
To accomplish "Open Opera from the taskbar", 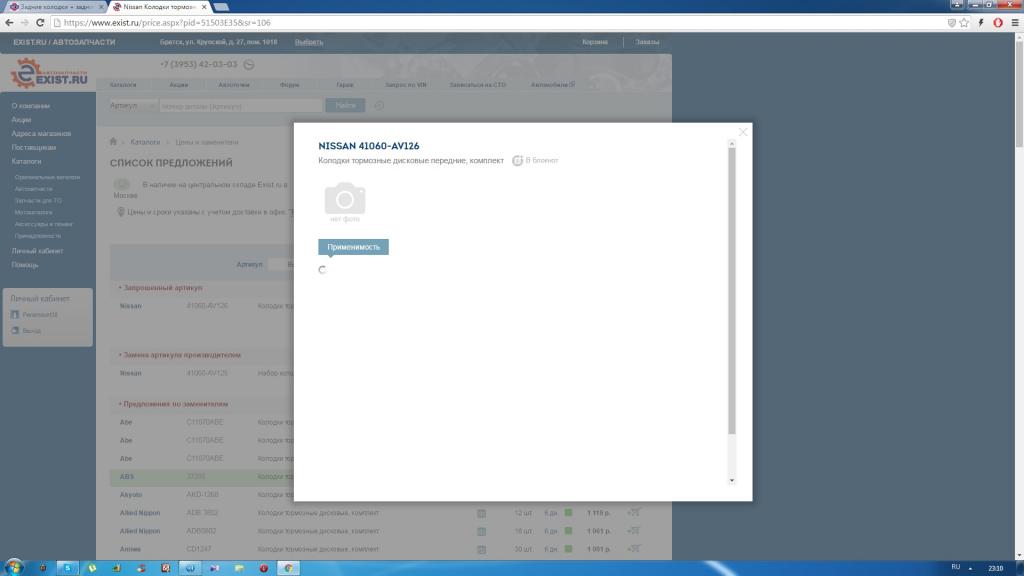I will click(x=264, y=568).
